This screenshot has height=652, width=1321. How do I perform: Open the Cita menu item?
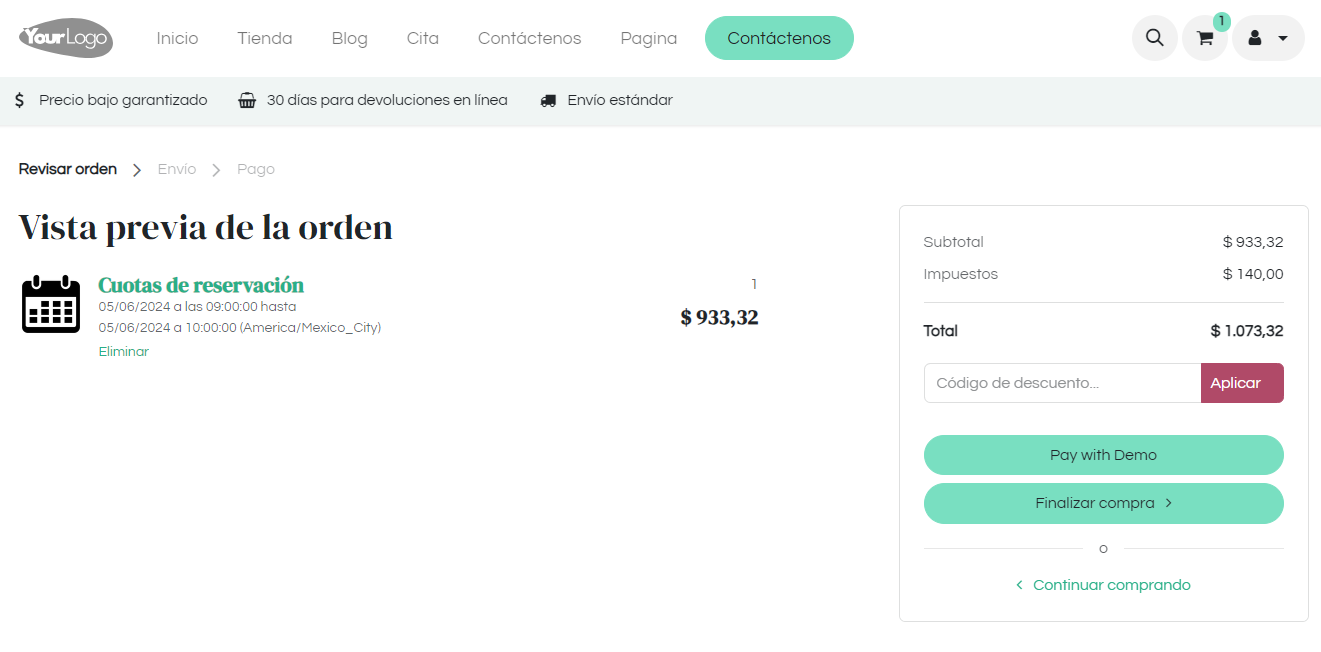pos(423,38)
